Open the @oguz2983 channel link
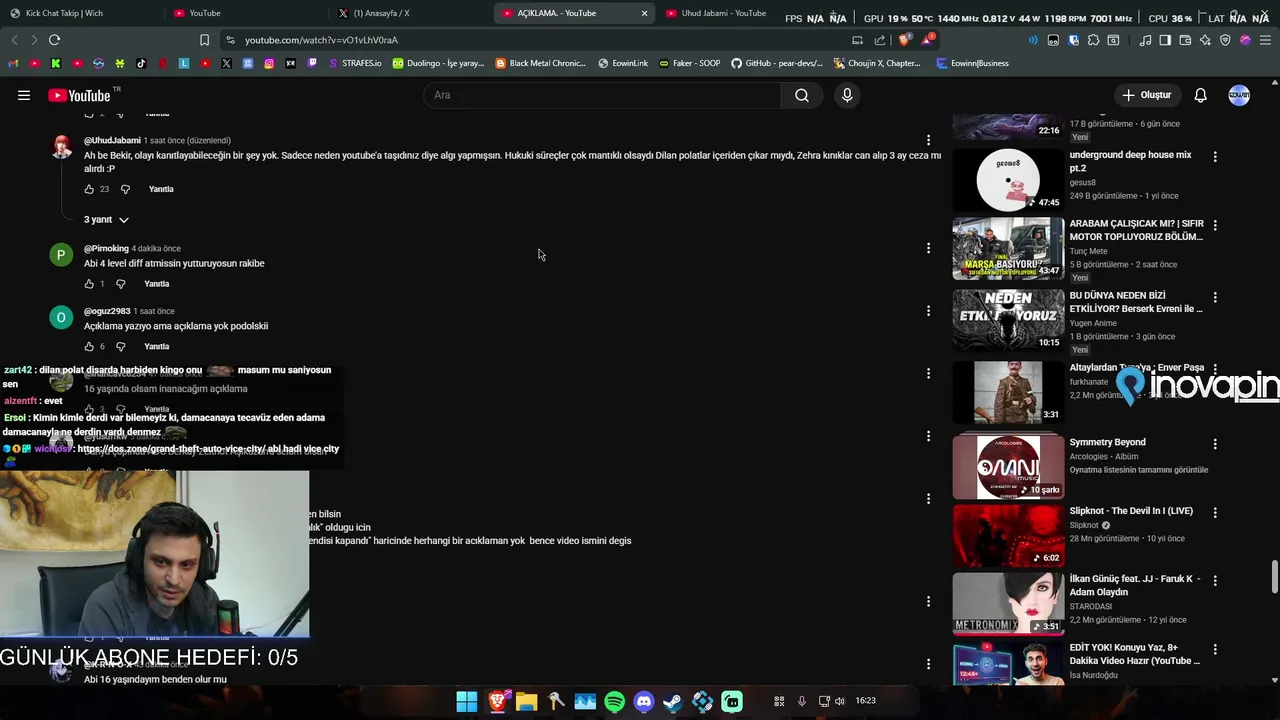The height and width of the screenshot is (720, 1280). point(107,311)
